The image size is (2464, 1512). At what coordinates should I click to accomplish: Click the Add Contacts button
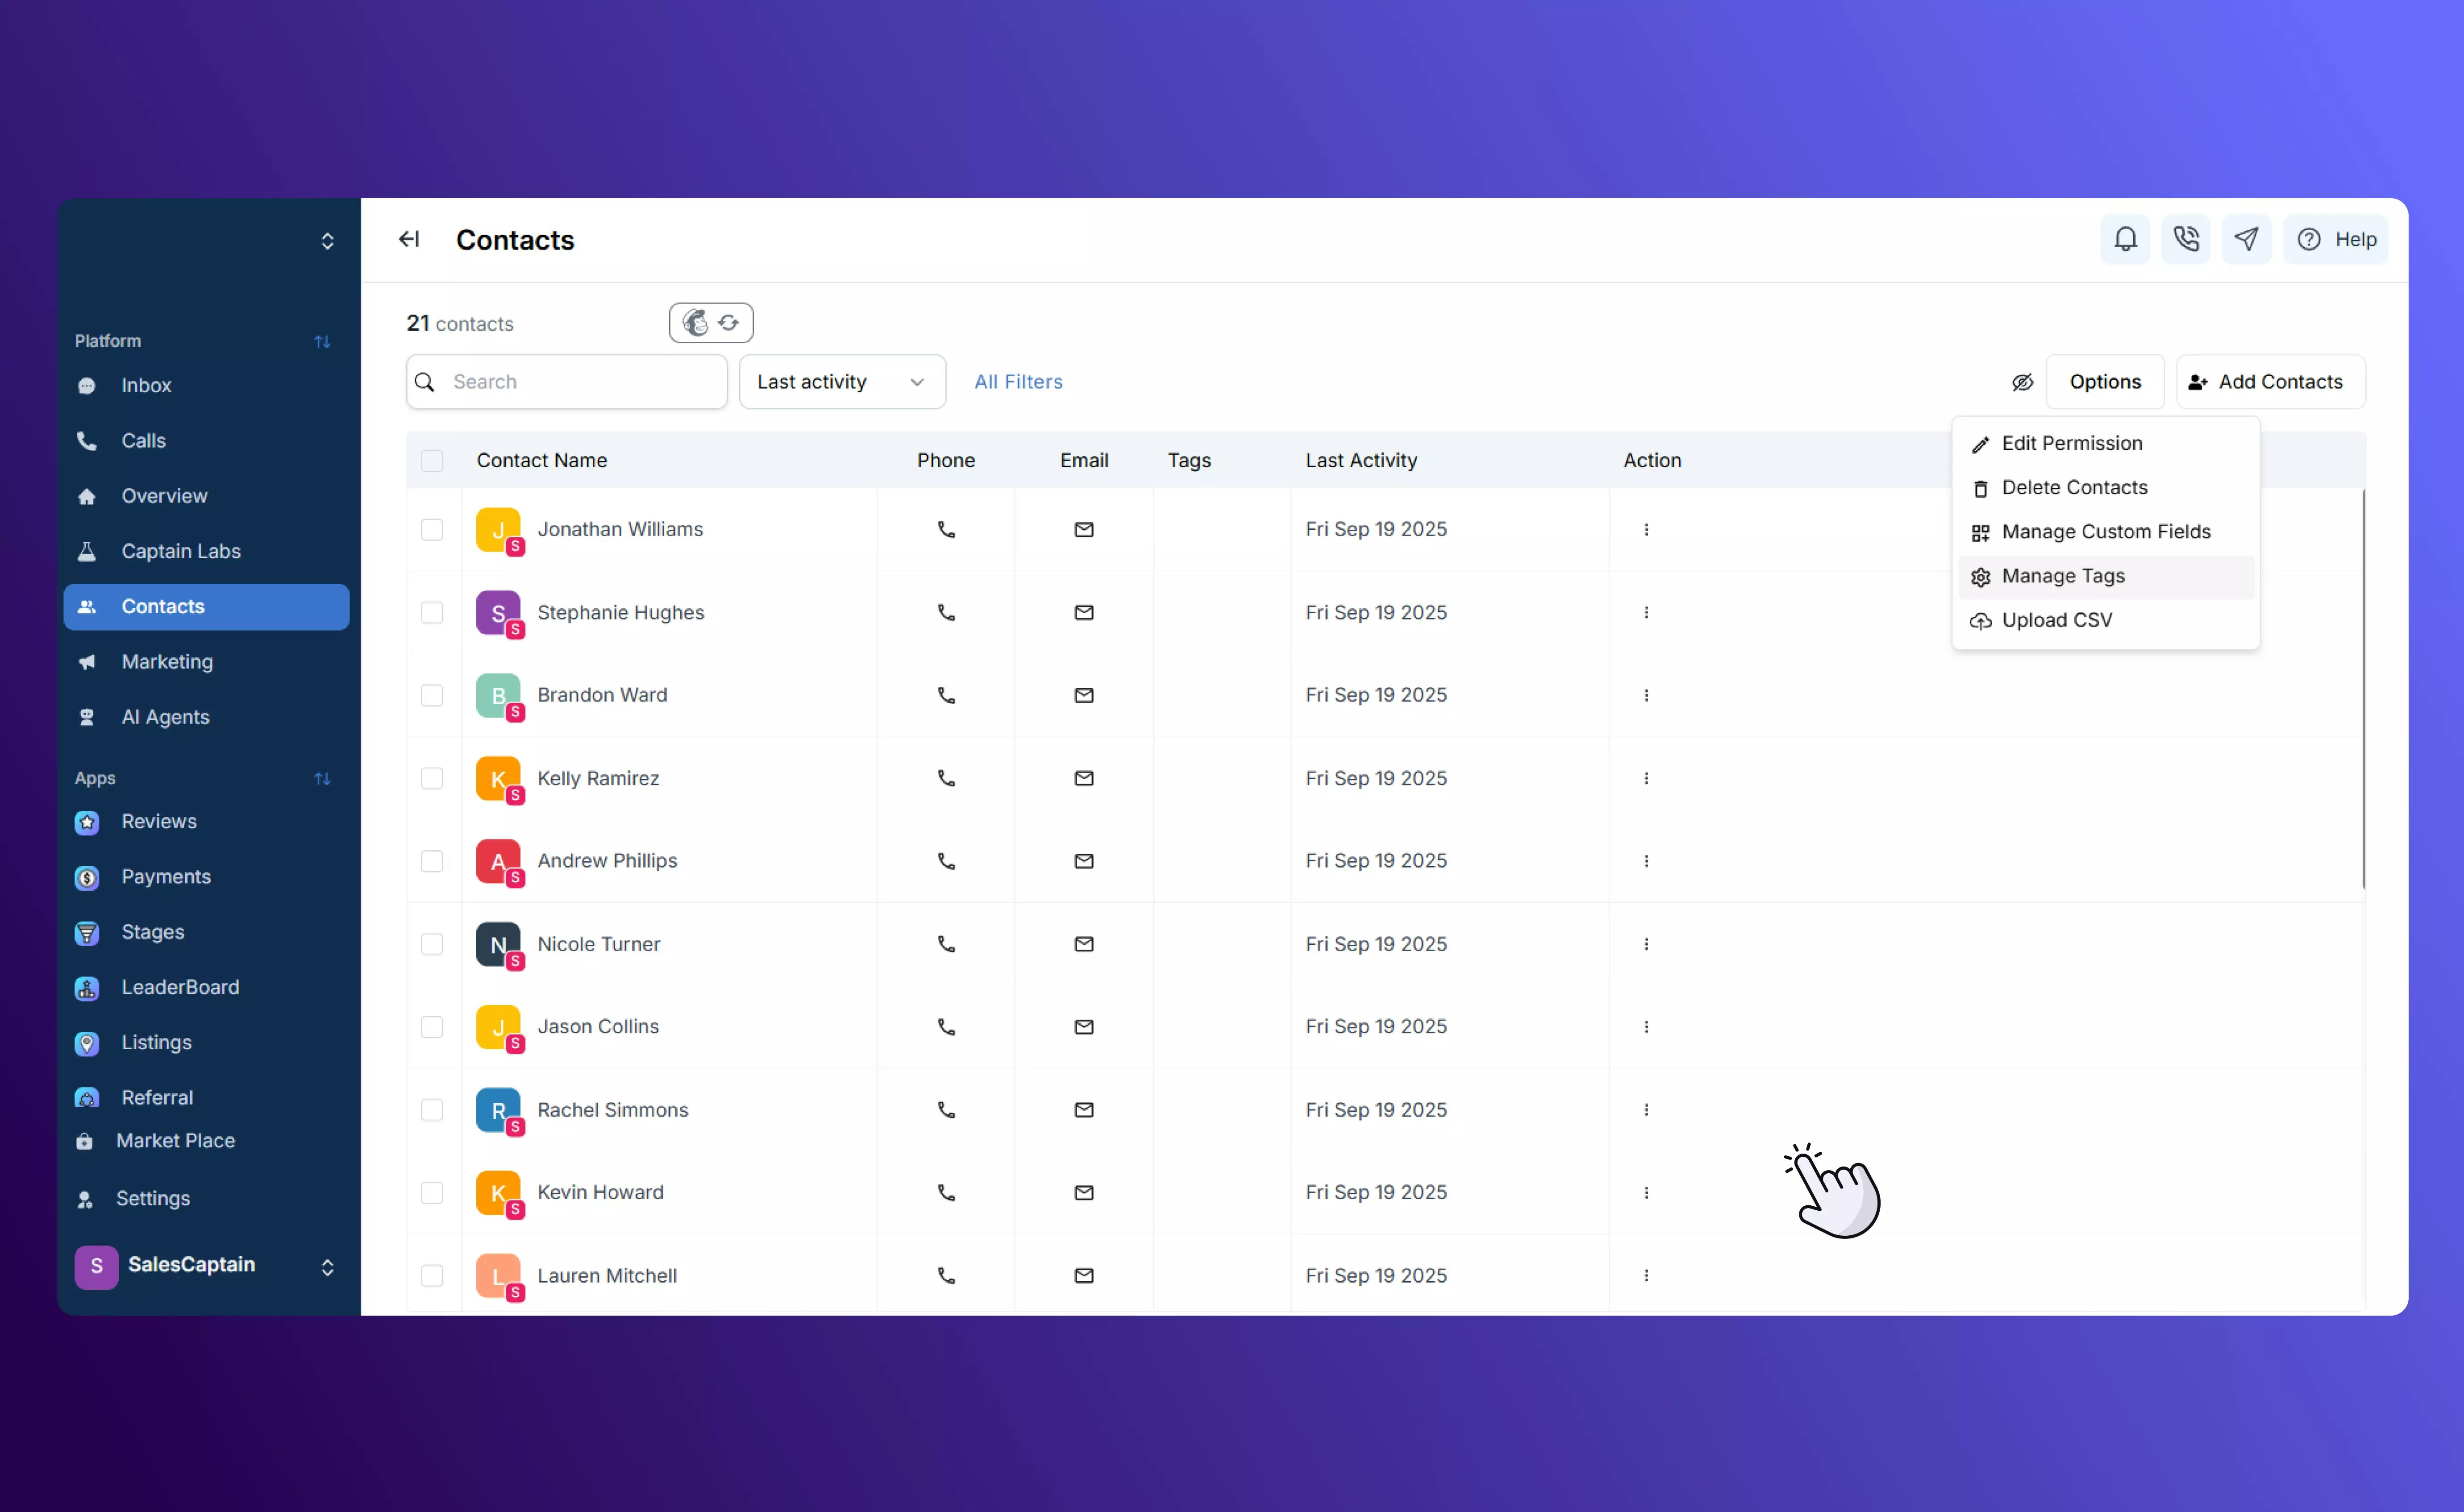click(2269, 382)
